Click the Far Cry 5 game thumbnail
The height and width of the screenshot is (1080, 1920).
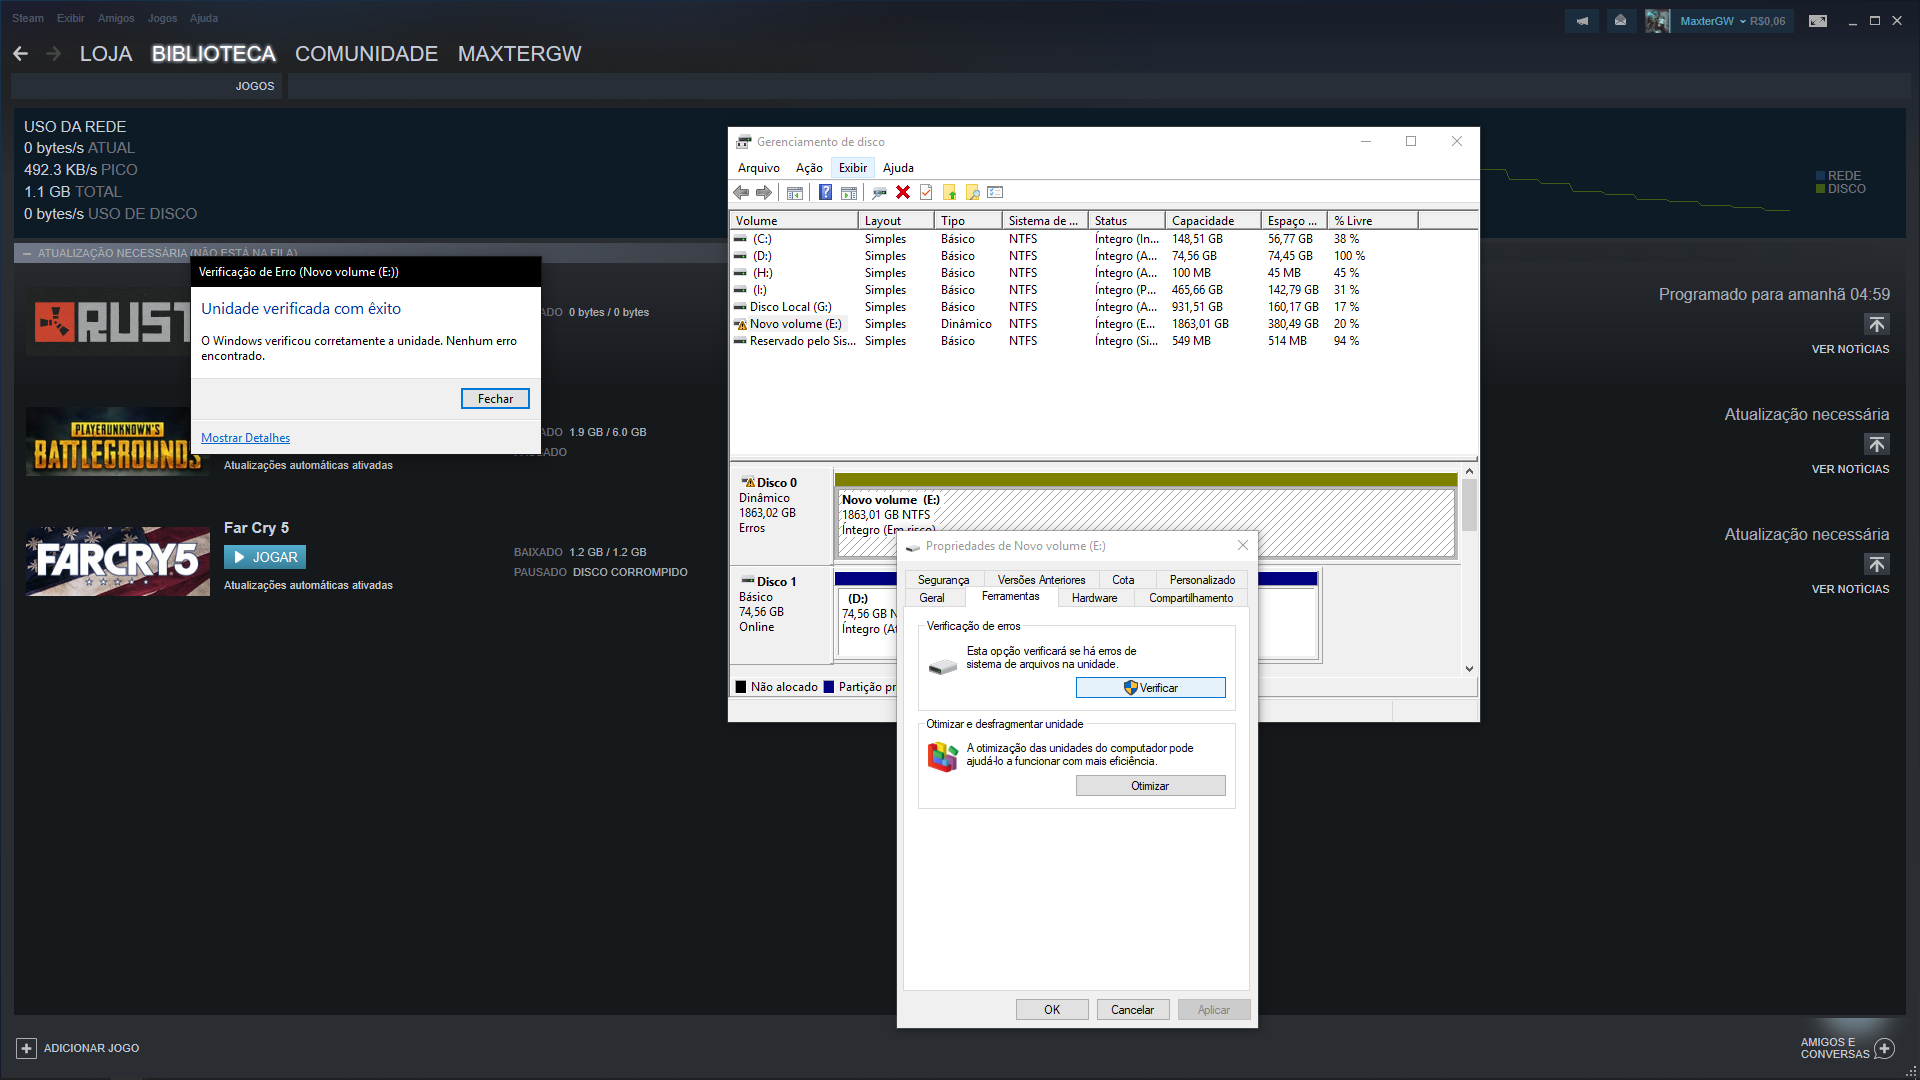point(118,561)
